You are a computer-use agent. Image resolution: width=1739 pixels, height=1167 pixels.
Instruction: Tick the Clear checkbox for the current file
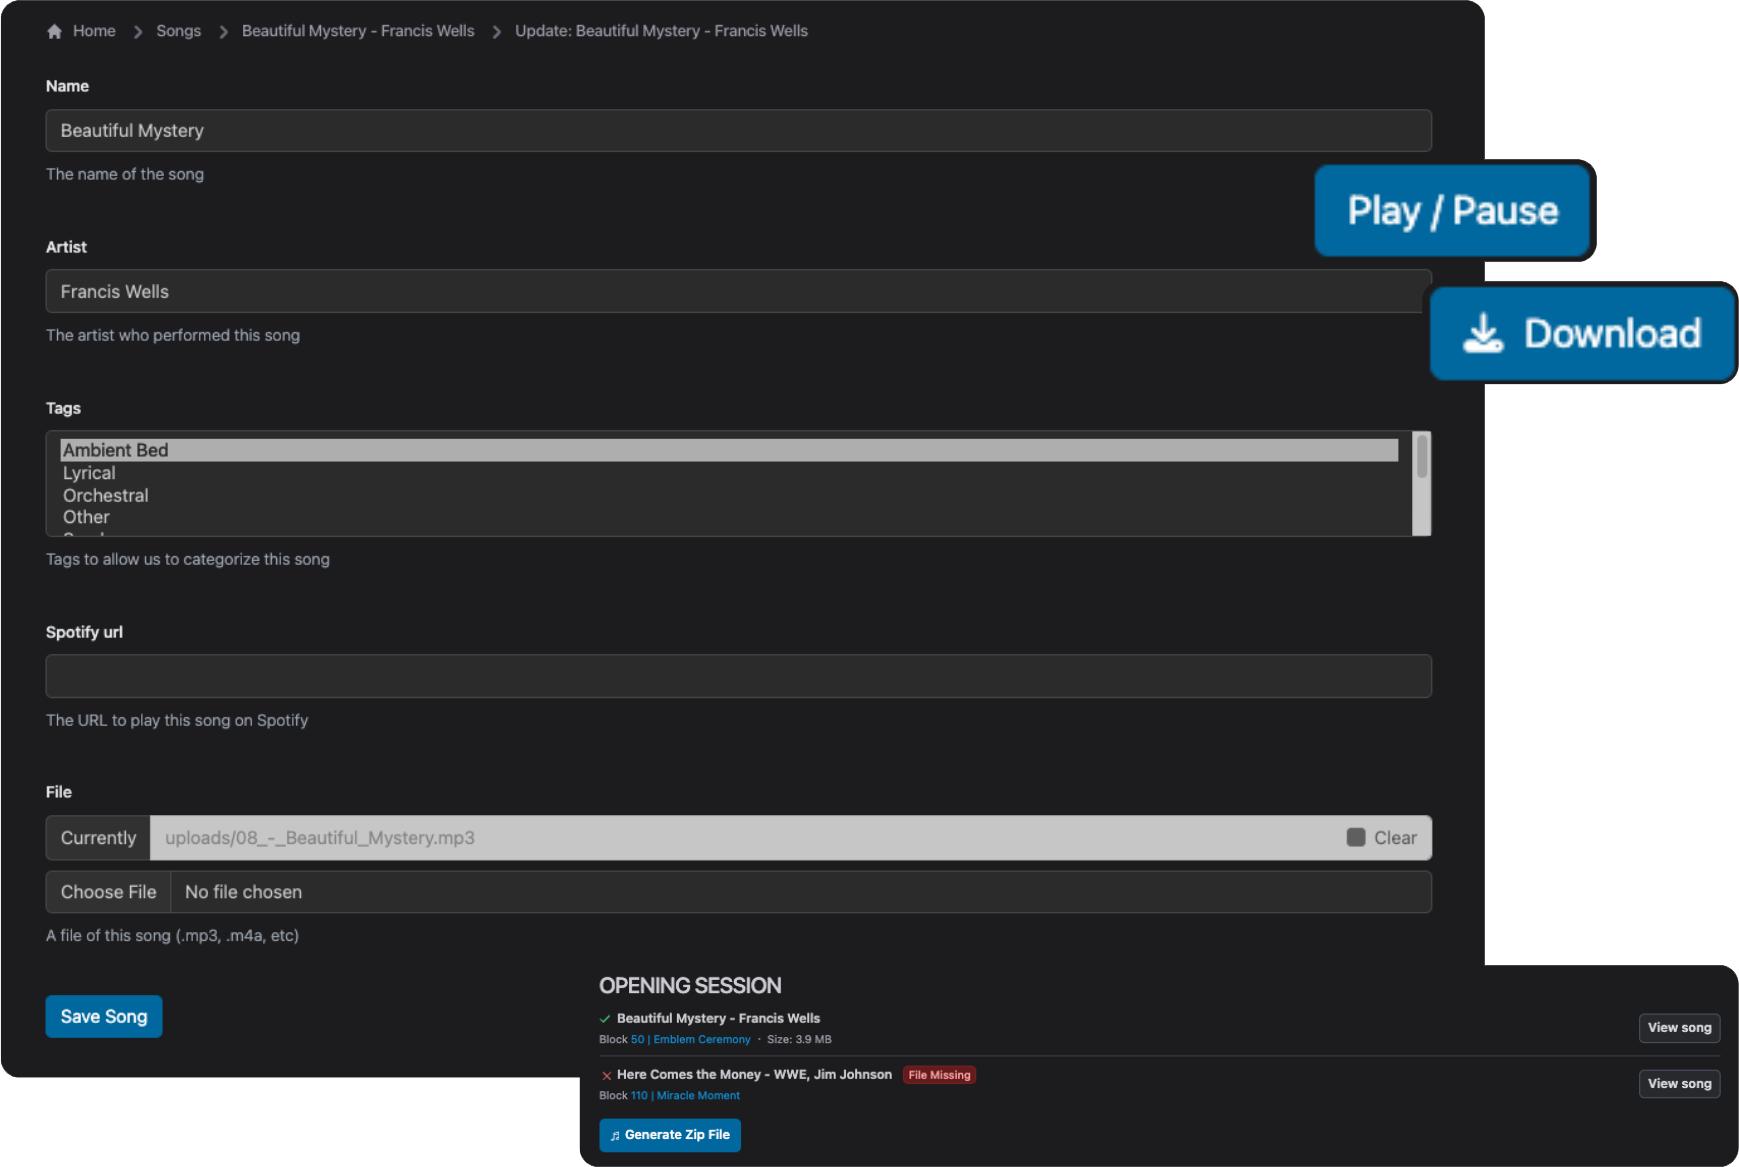(x=1356, y=837)
